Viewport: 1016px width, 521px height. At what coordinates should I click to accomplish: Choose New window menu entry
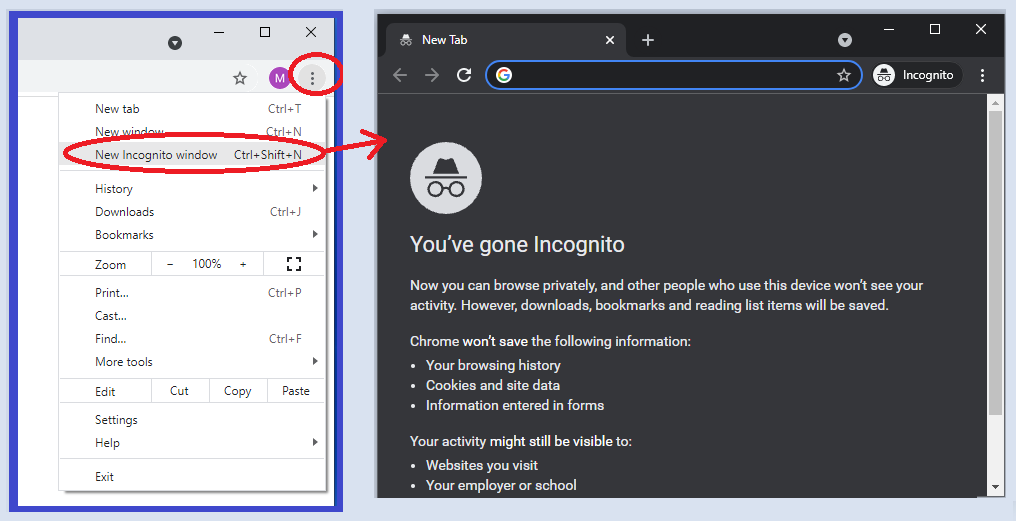(x=192, y=132)
